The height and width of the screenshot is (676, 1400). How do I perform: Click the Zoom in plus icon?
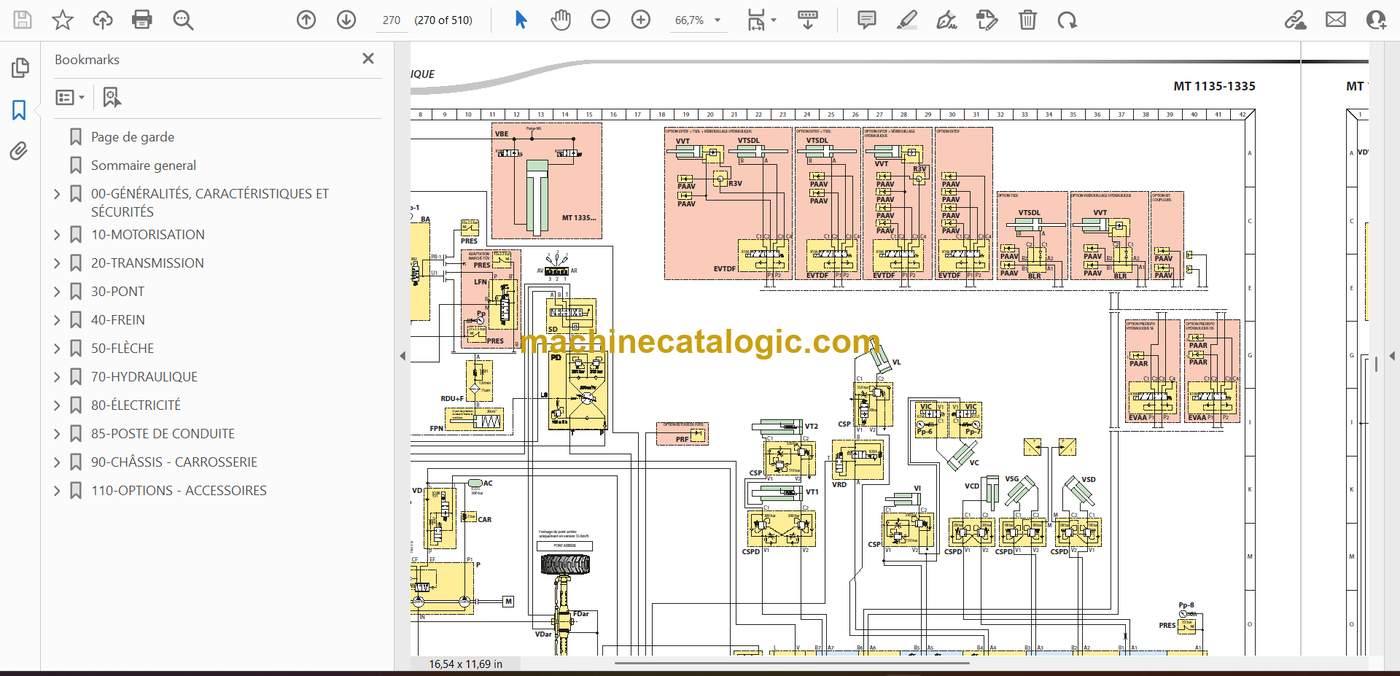coord(641,19)
